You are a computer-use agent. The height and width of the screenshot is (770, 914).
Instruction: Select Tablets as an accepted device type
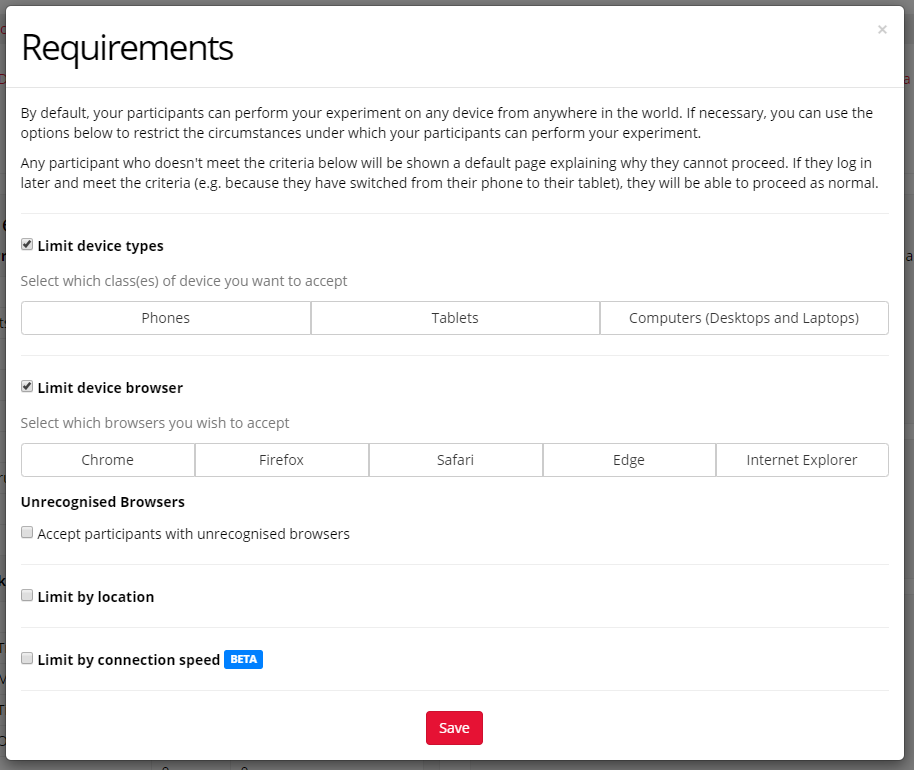(x=455, y=317)
